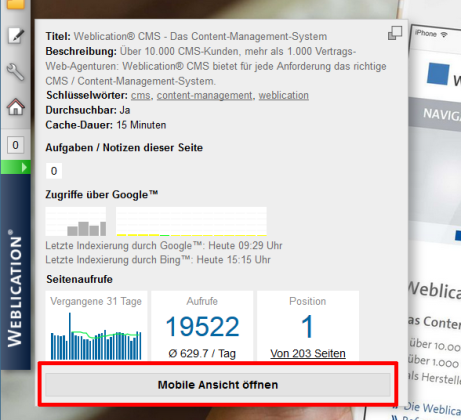Click the blue logo square in the iPhone preview

tap(438, 74)
